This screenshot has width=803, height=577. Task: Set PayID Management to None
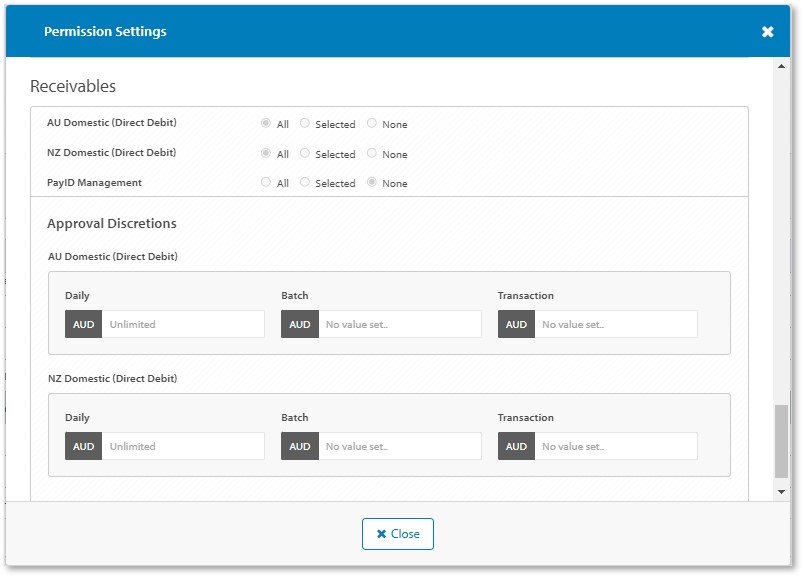(372, 183)
